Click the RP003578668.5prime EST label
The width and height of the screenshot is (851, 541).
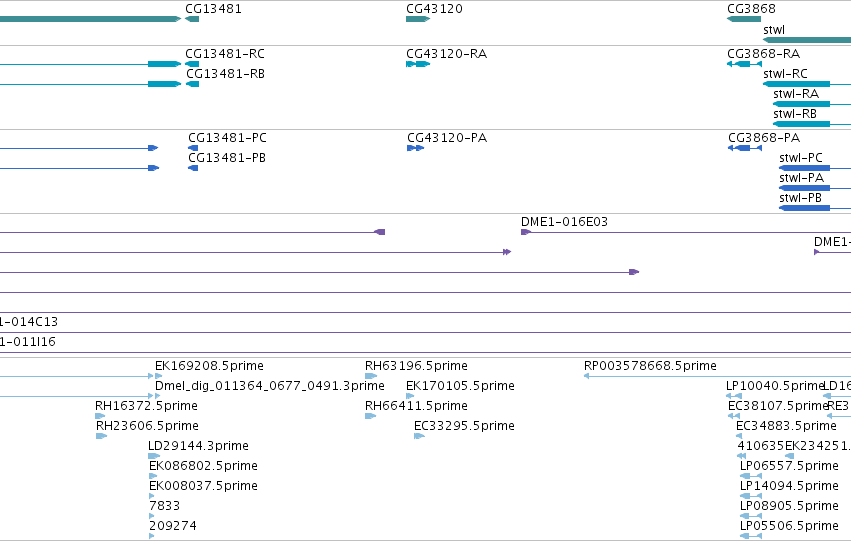coord(650,366)
